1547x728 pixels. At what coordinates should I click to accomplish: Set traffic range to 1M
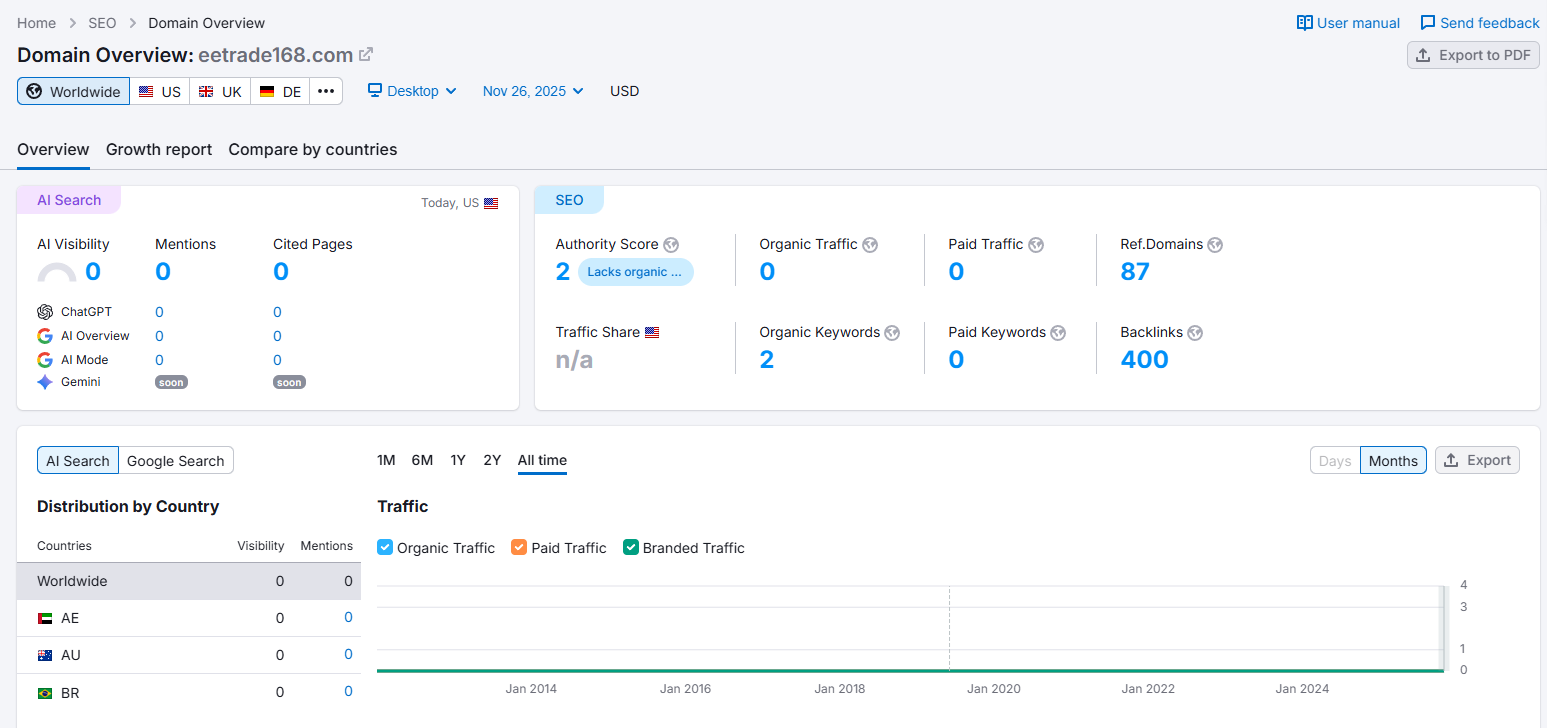[x=386, y=460]
